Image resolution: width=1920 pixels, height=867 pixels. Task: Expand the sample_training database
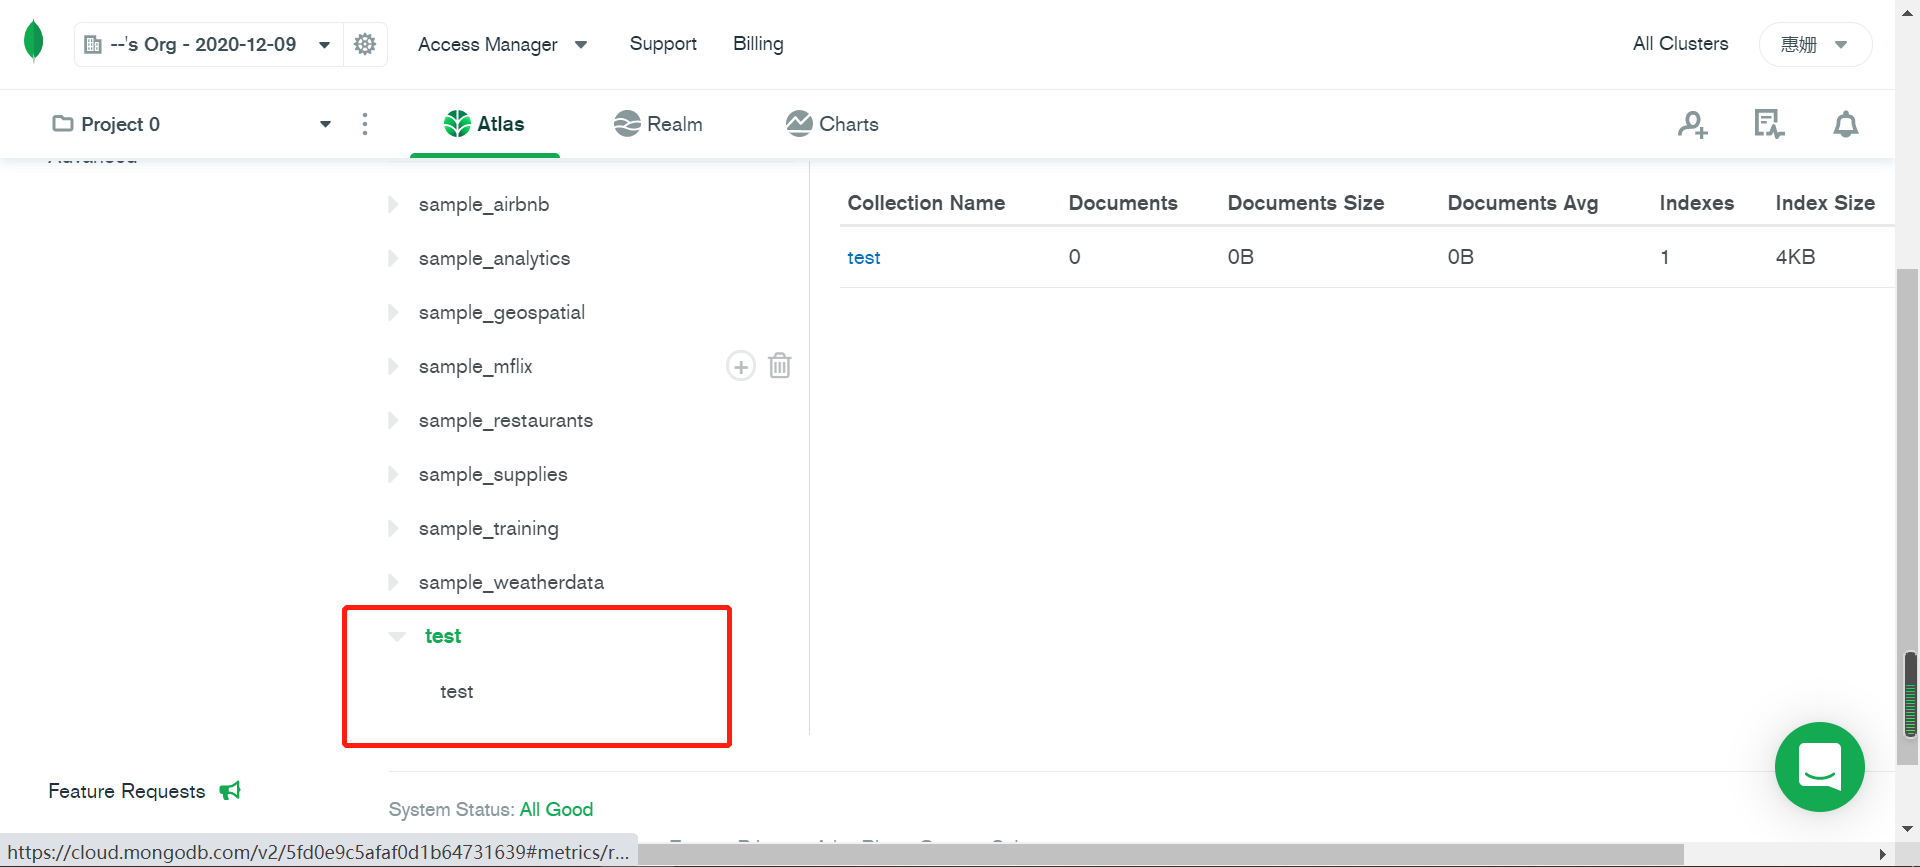coord(393,528)
